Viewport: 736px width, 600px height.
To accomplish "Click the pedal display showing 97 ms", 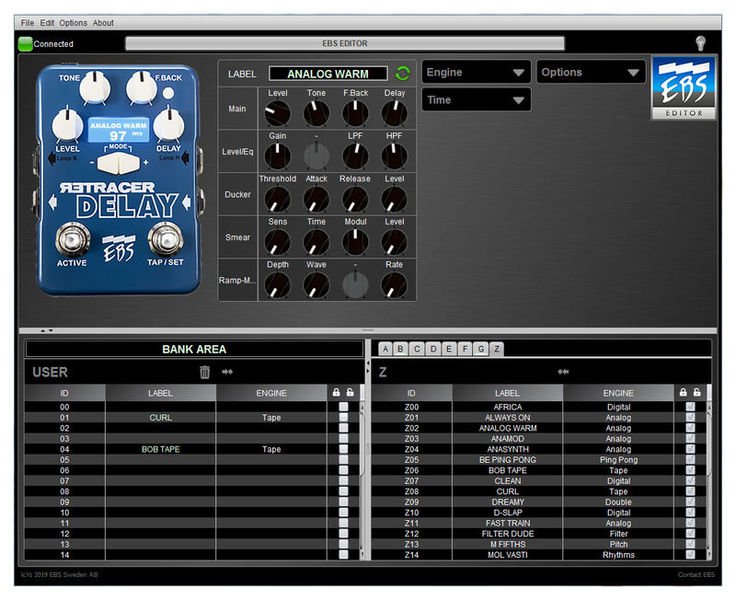I will pyautogui.click(x=118, y=130).
